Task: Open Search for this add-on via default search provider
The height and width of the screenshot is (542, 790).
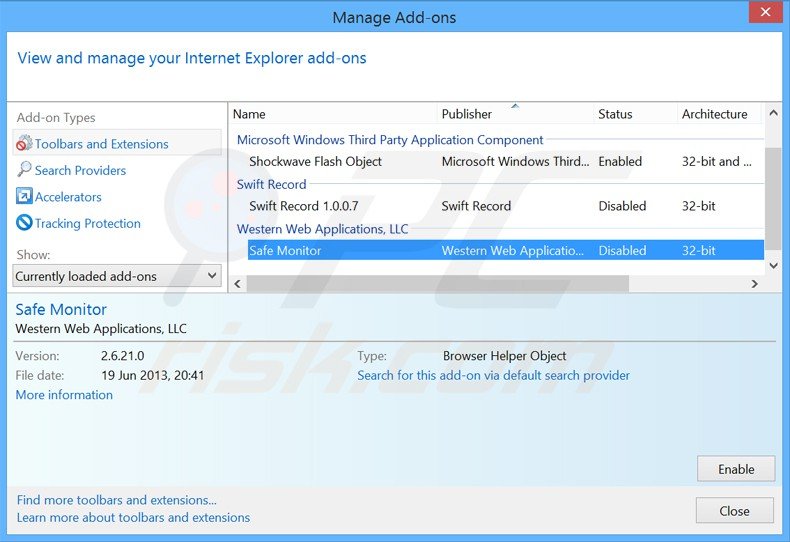Action: click(493, 375)
